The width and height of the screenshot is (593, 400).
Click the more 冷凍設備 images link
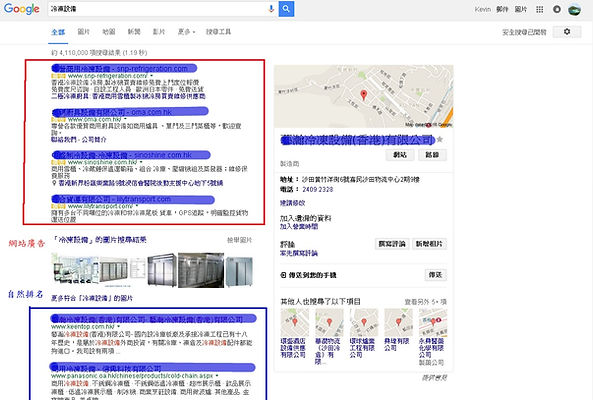pyautogui.click(x=92, y=298)
